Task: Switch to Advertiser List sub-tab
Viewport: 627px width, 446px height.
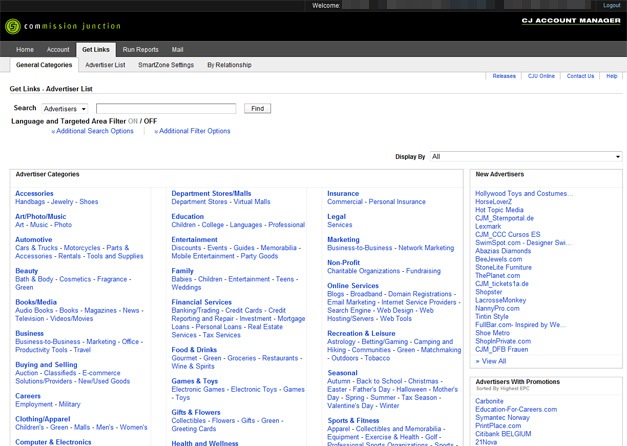Action: (105, 65)
